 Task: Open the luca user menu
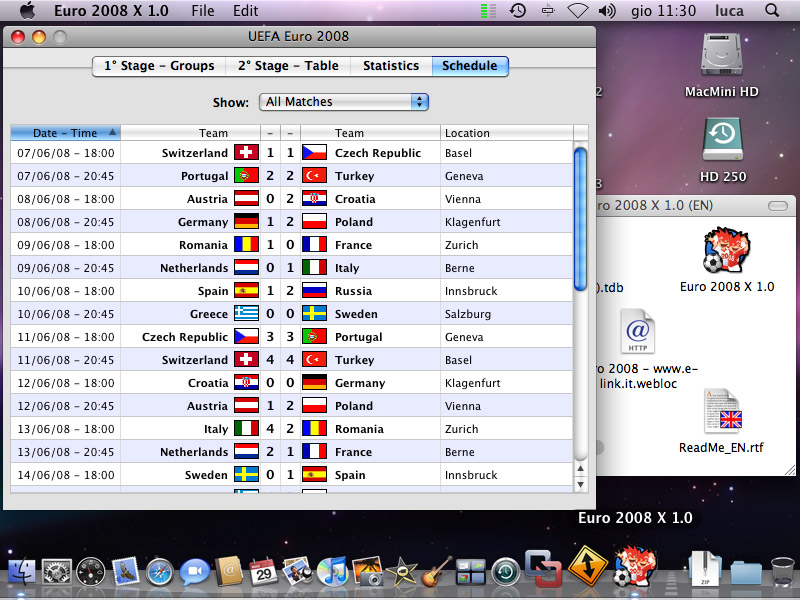(x=729, y=11)
